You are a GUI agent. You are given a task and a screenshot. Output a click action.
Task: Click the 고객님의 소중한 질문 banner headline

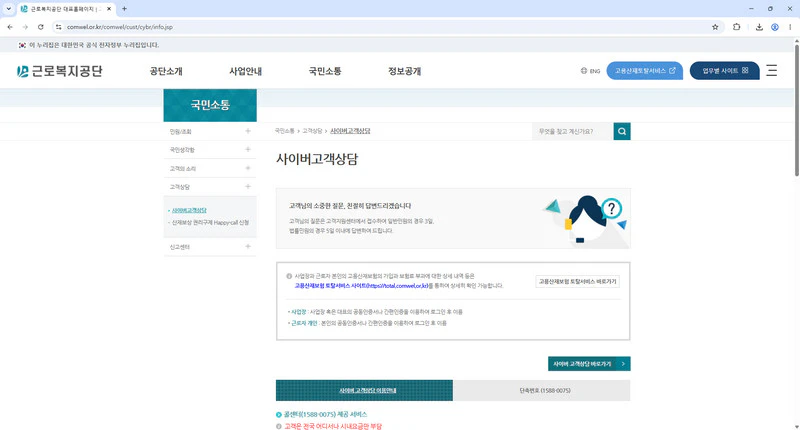coord(350,206)
